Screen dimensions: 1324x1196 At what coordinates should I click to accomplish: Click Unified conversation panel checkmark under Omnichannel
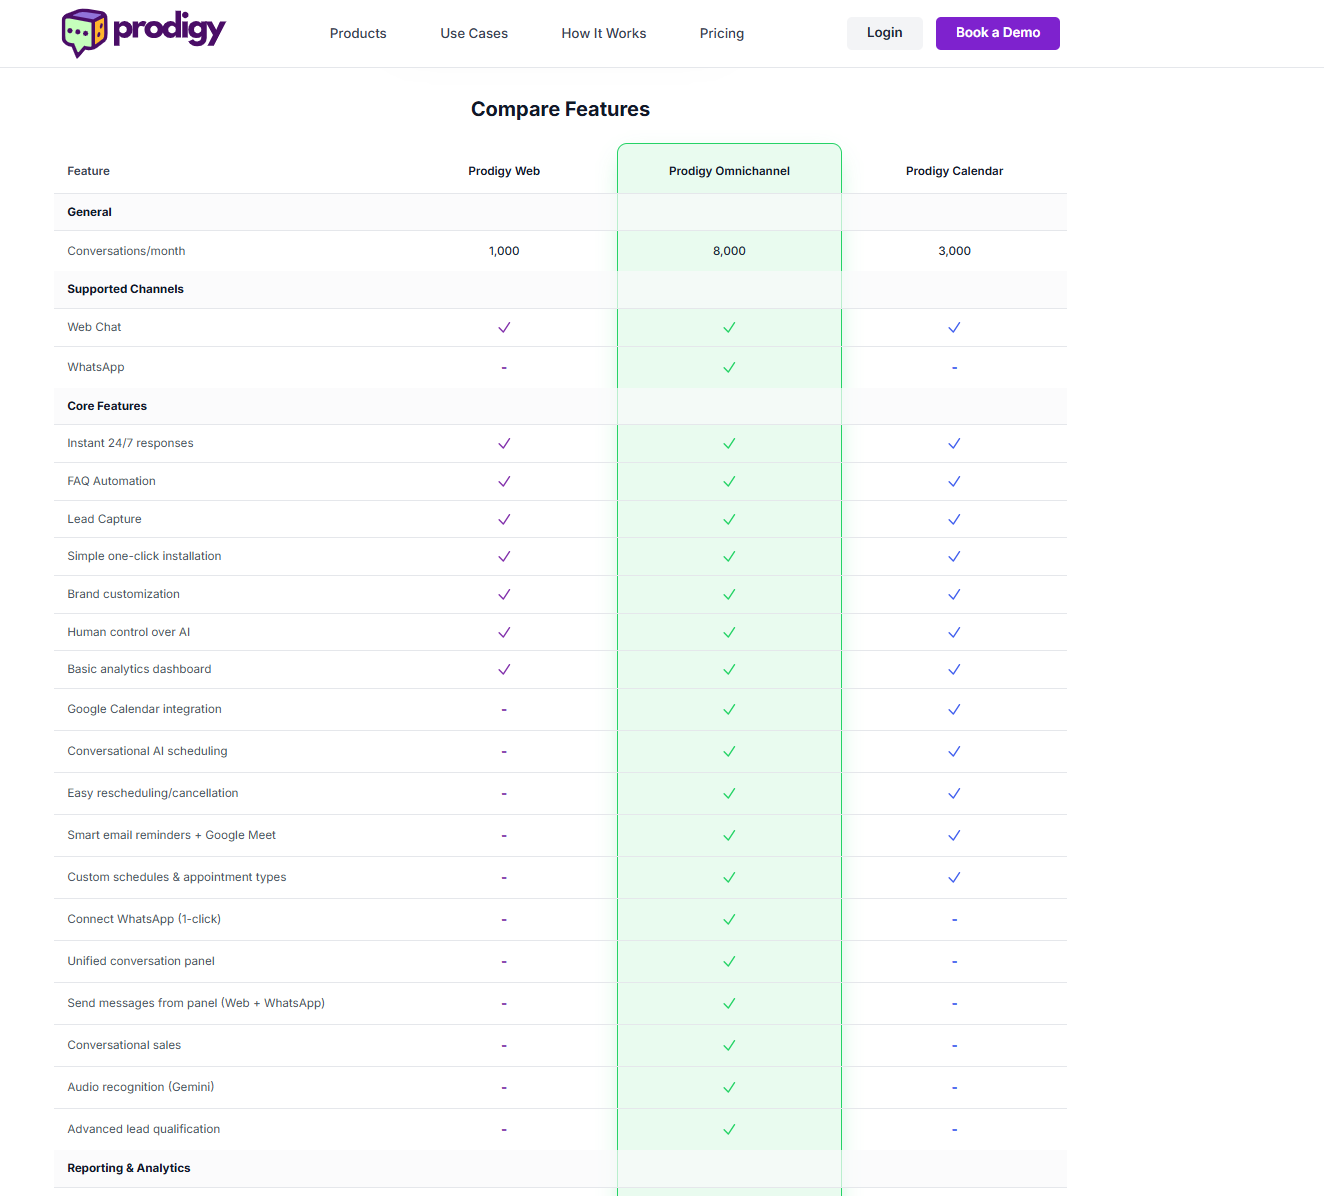[729, 961]
